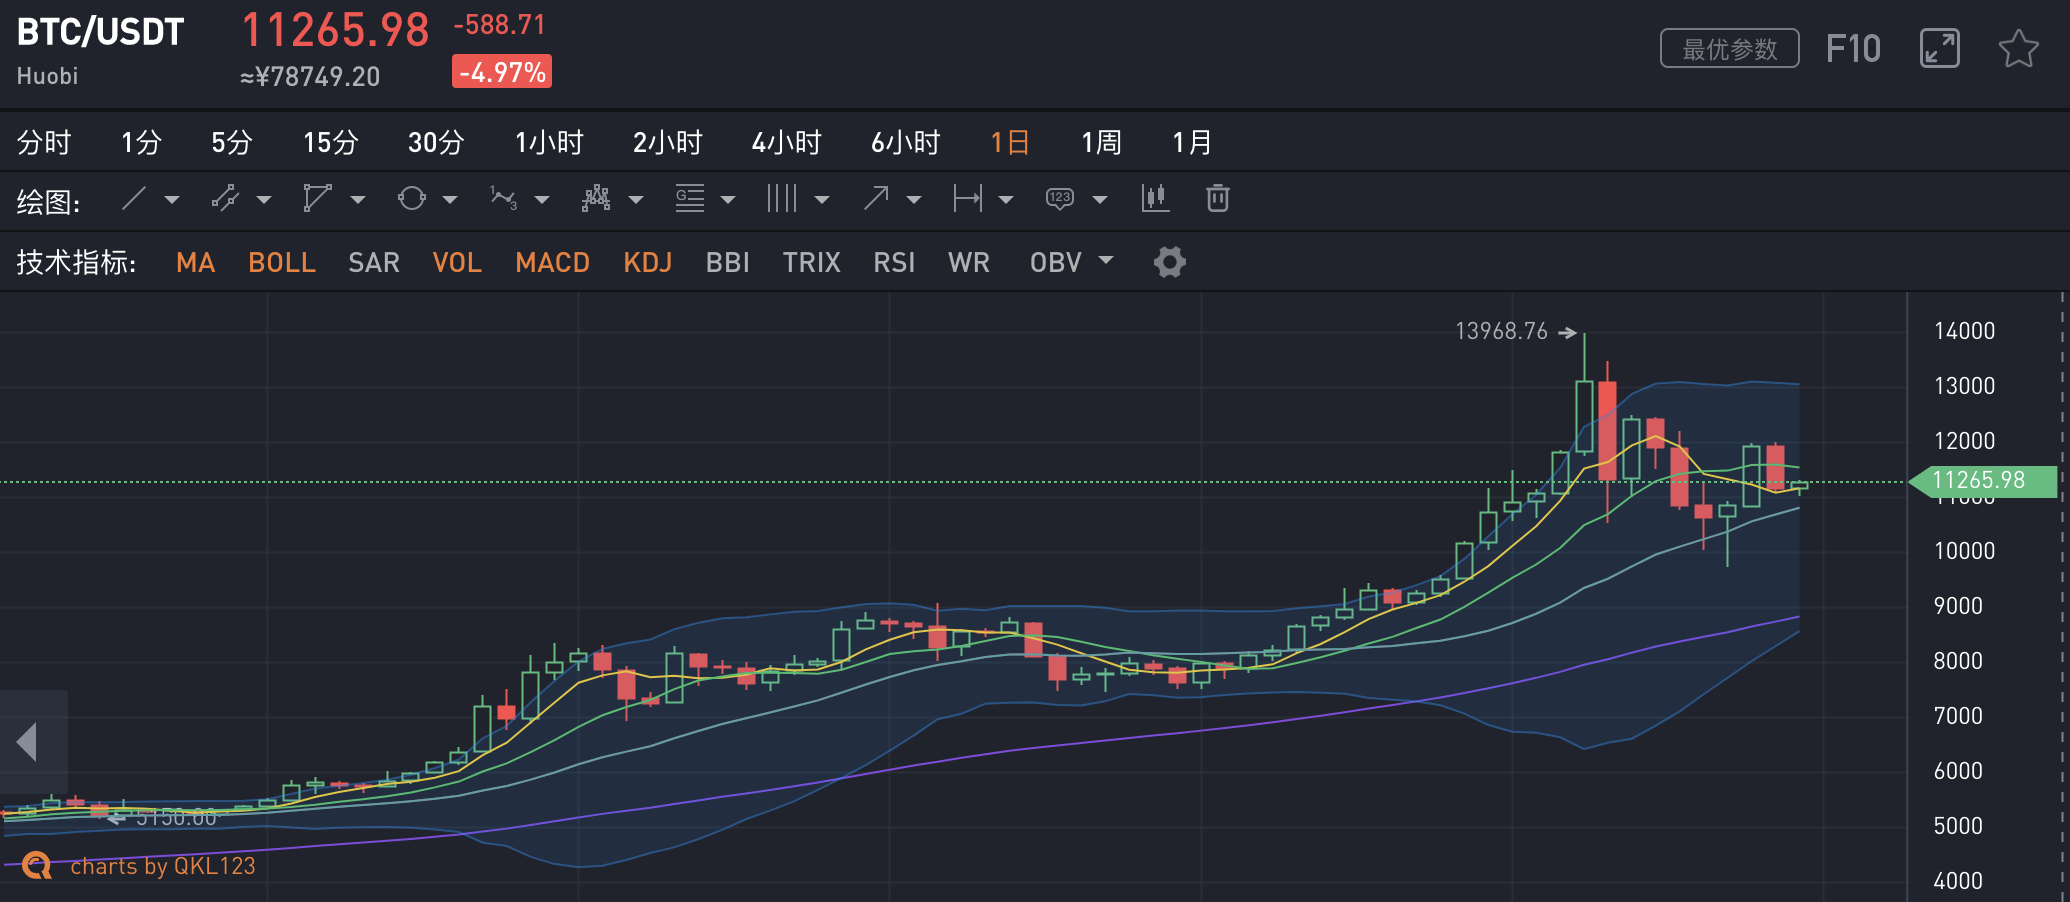The image size is (2070, 902).
Task: Expand the head-and-shoulders dropdown arrow
Action: [635, 200]
